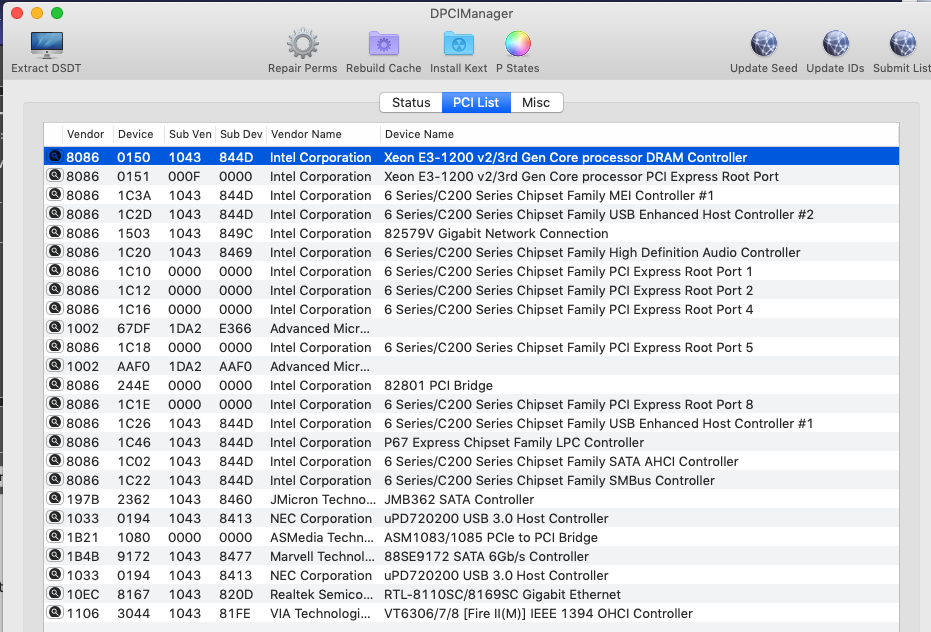Select the 'PCI Express Root Port 8' row
The width and height of the screenshot is (931, 632).
471,405
